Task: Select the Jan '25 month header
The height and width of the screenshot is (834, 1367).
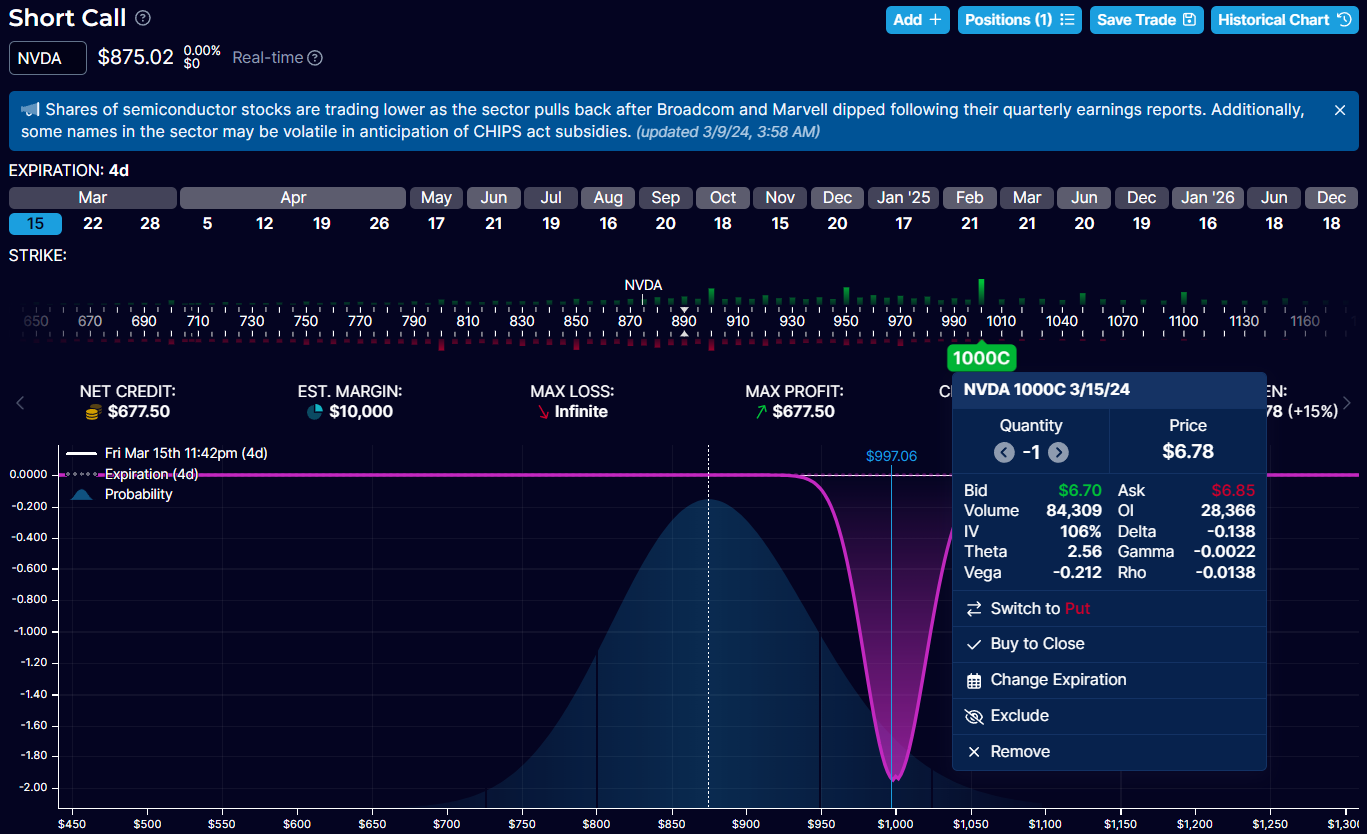Action: coord(904,198)
